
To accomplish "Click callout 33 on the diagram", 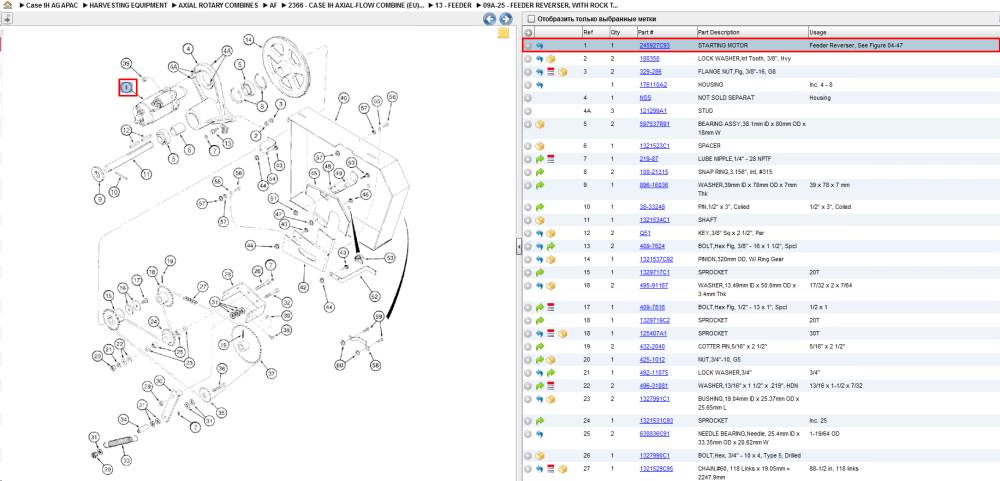I will 126,461.
